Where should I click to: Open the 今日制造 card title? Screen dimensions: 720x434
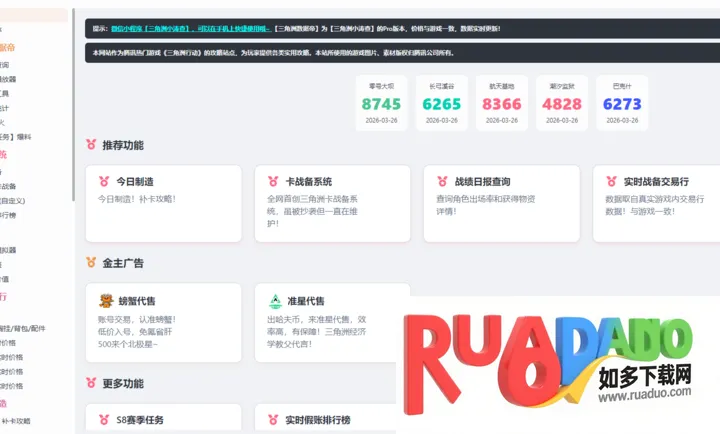pyautogui.click(x=132, y=182)
